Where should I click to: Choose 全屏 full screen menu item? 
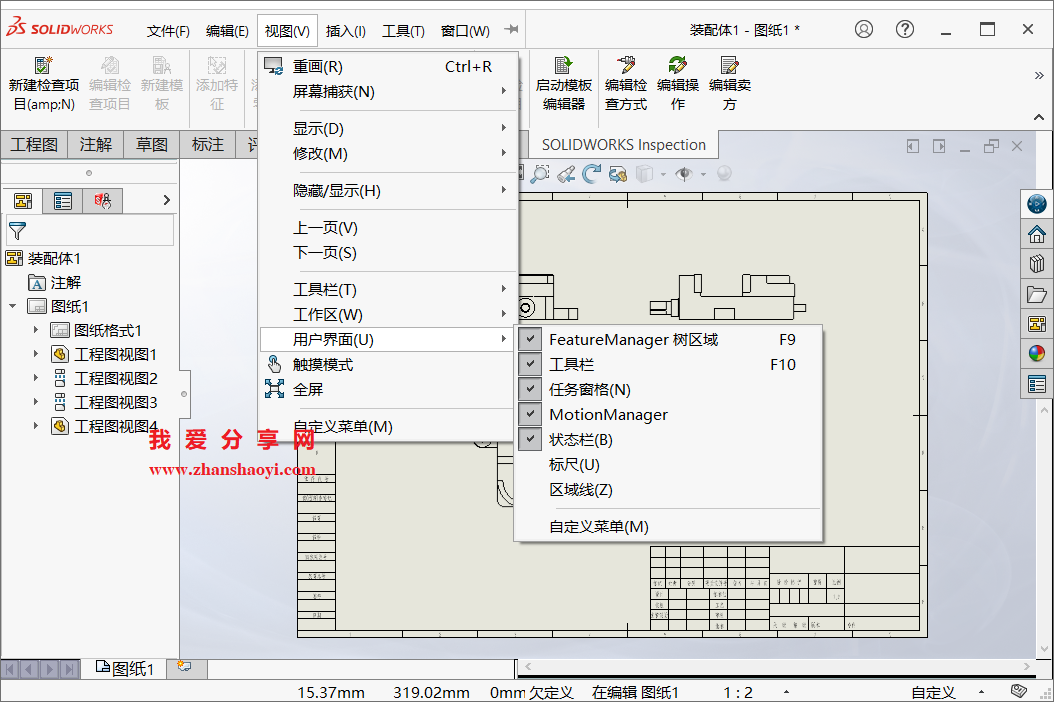[389, 389]
